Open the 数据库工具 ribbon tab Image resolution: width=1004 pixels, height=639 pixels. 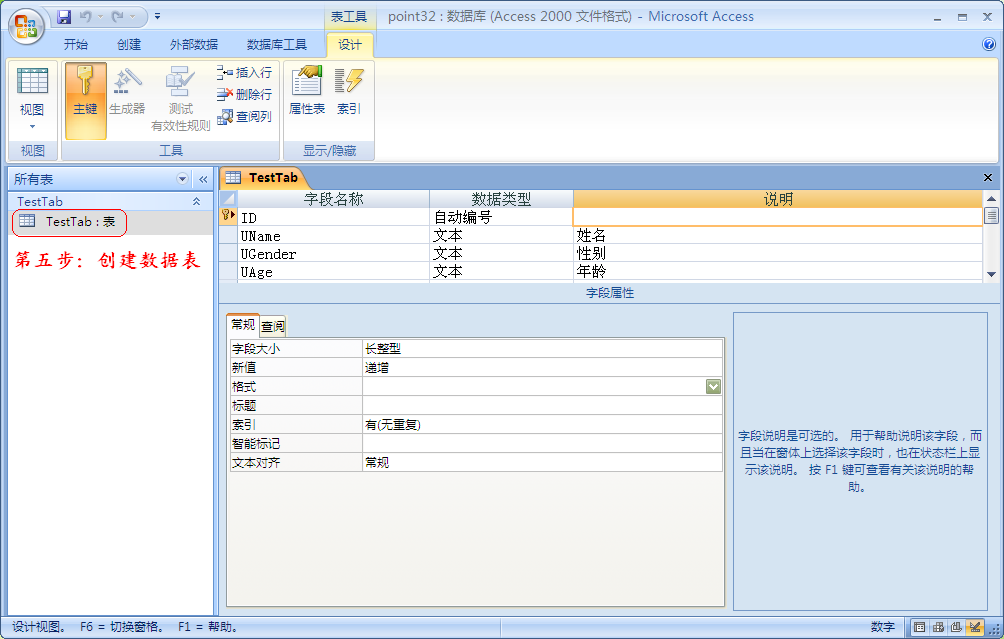coord(277,44)
